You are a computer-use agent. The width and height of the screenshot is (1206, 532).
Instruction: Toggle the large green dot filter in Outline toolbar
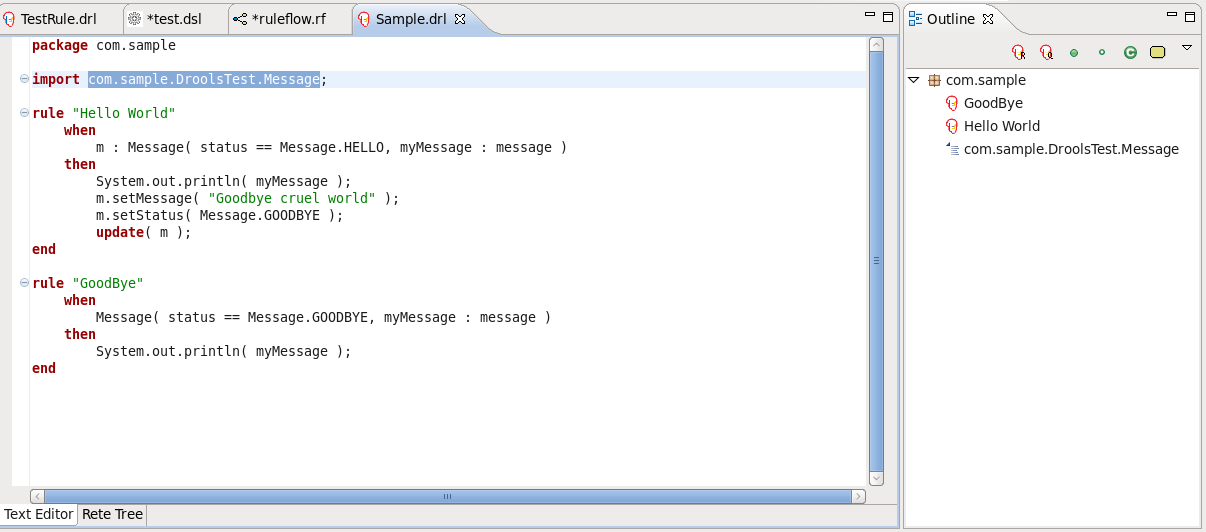coord(1074,53)
